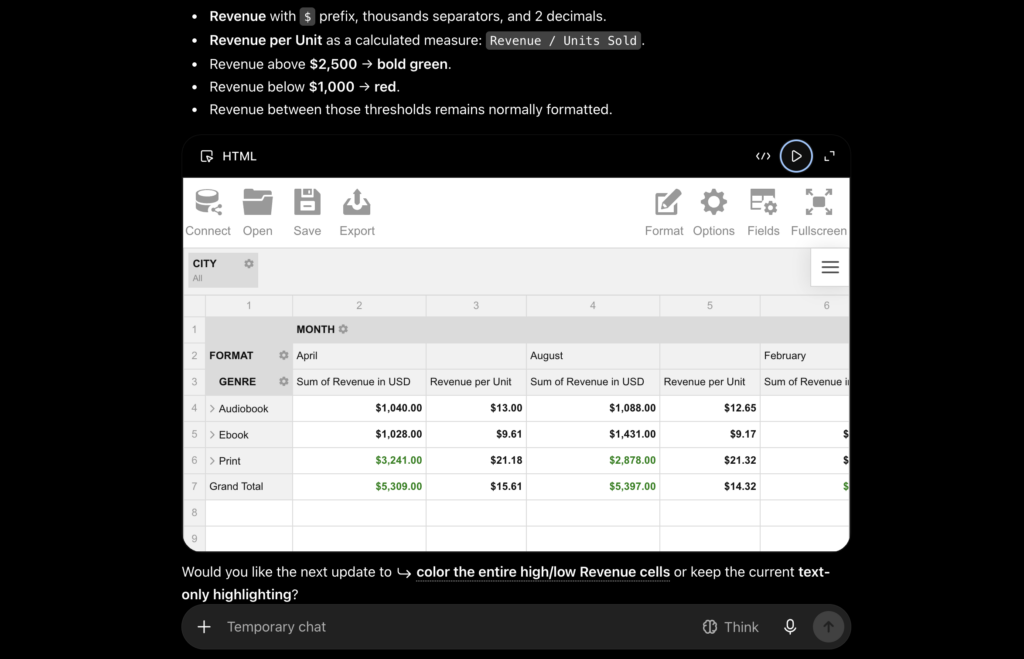Expand the HTML block to full view
This screenshot has width=1024, height=659.
point(829,156)
